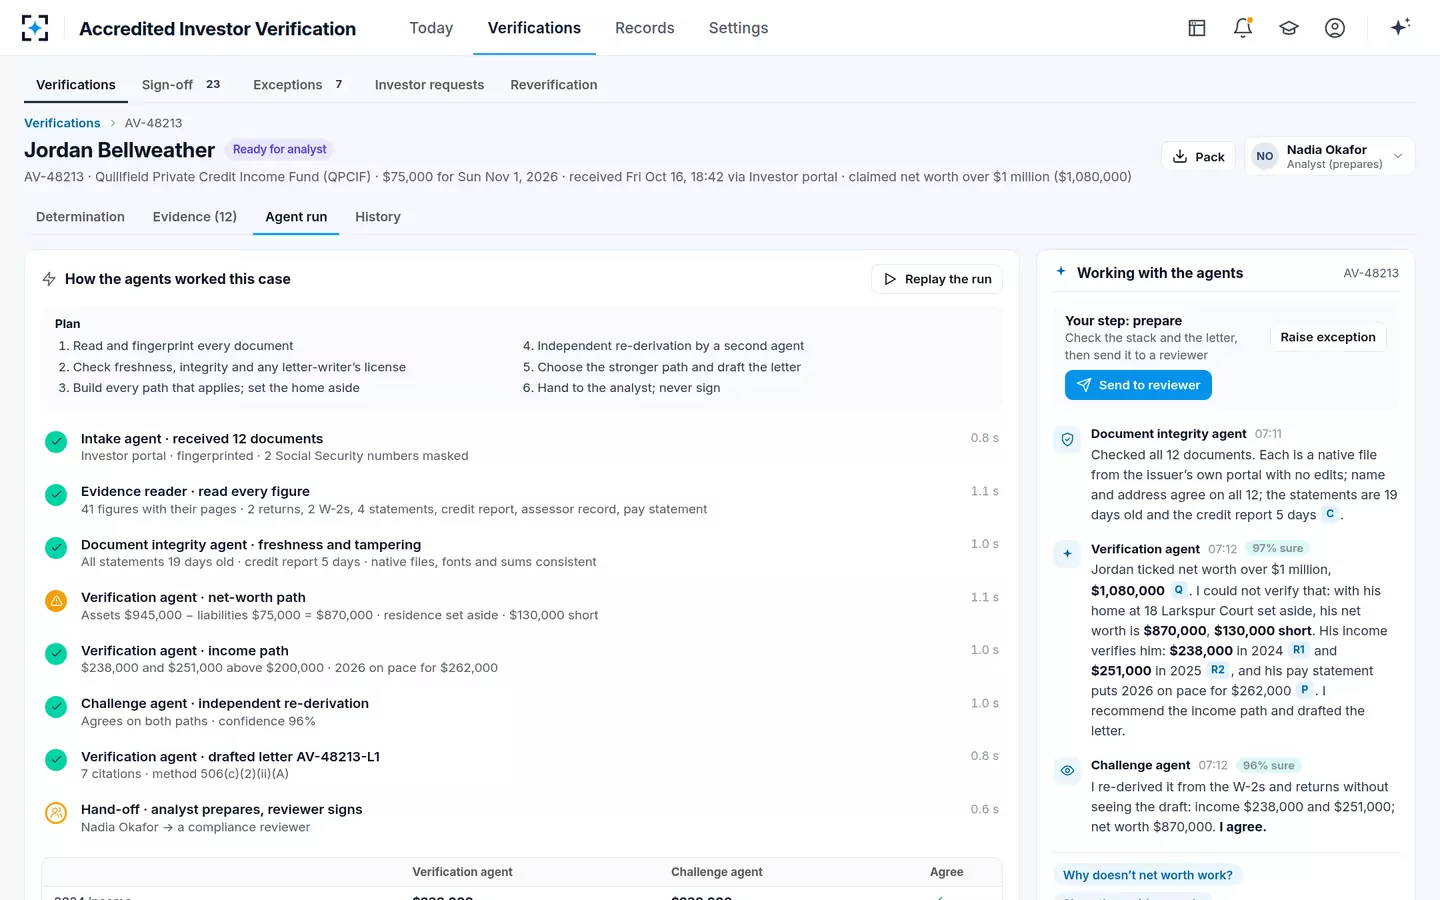This screenshot has width=1440, height=900.
Task: Click Replay the run button
Action: (937, 279)
